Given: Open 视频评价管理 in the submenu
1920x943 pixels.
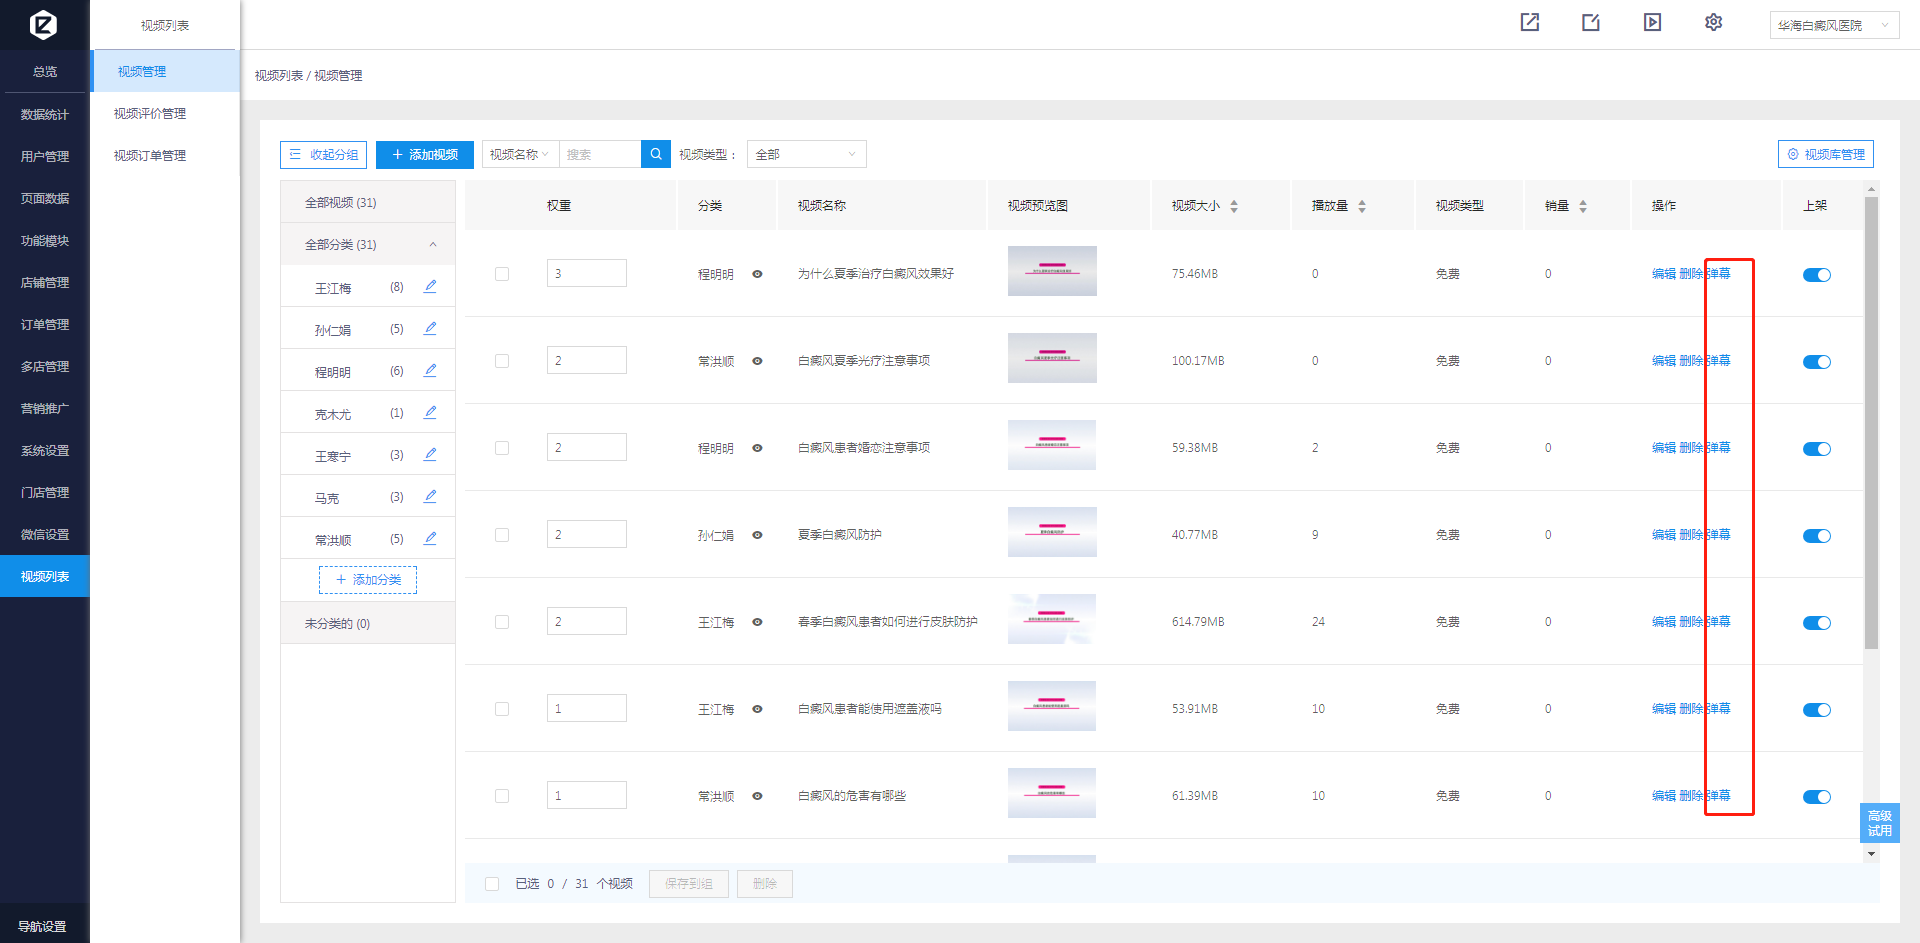Looking at the screenshot, I should coord(150,114).
